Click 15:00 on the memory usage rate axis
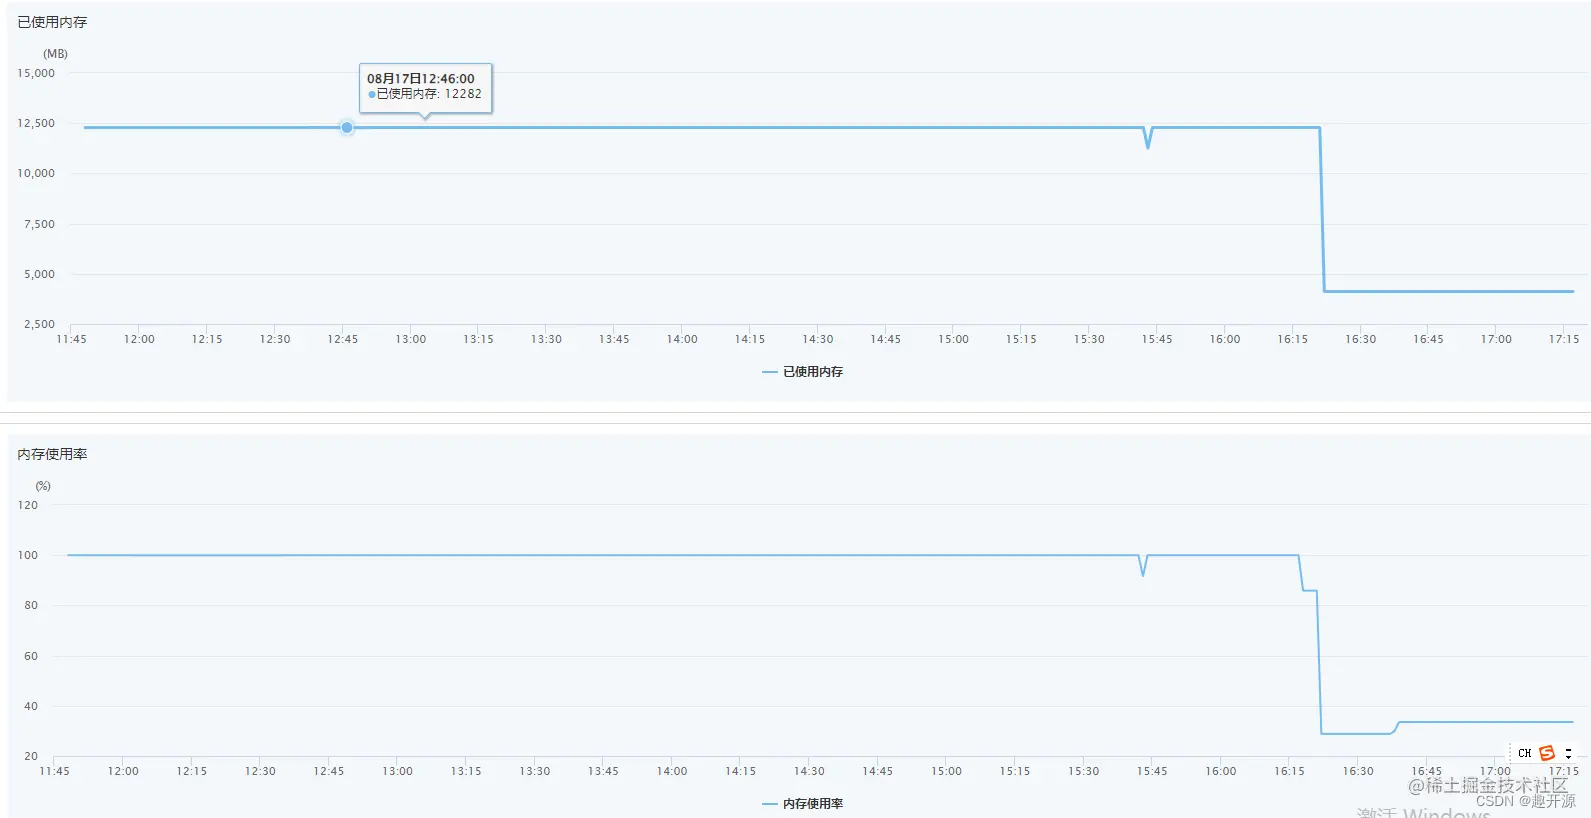Viewport: 1591px width, 818px height. click(x=946, y=771)
